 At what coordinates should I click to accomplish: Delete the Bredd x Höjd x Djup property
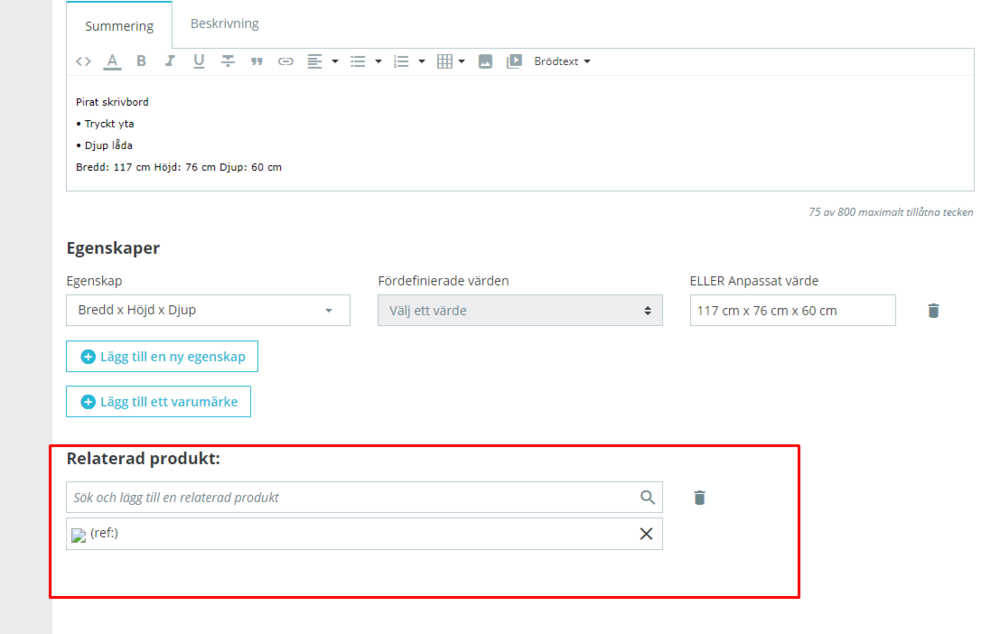(933, 311)
